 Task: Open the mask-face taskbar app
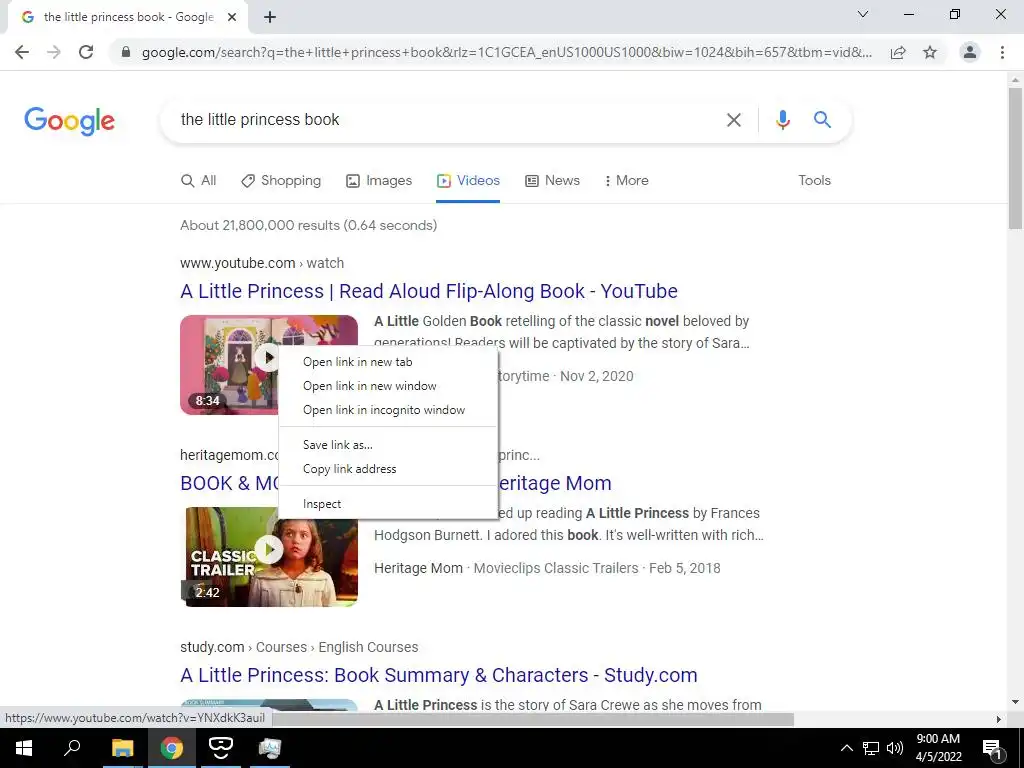point(221,748)
